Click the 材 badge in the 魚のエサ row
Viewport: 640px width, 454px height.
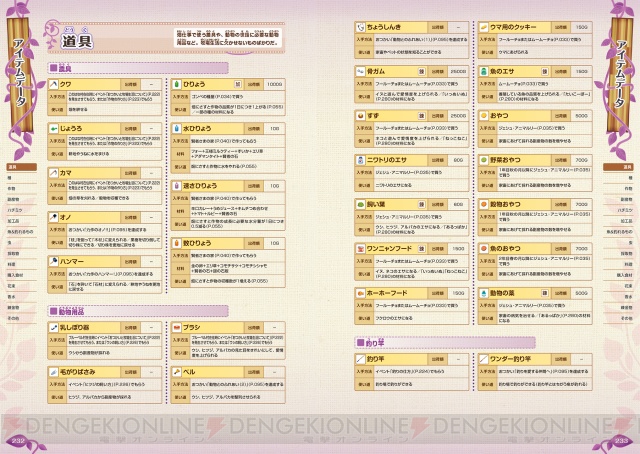(544, 71)
